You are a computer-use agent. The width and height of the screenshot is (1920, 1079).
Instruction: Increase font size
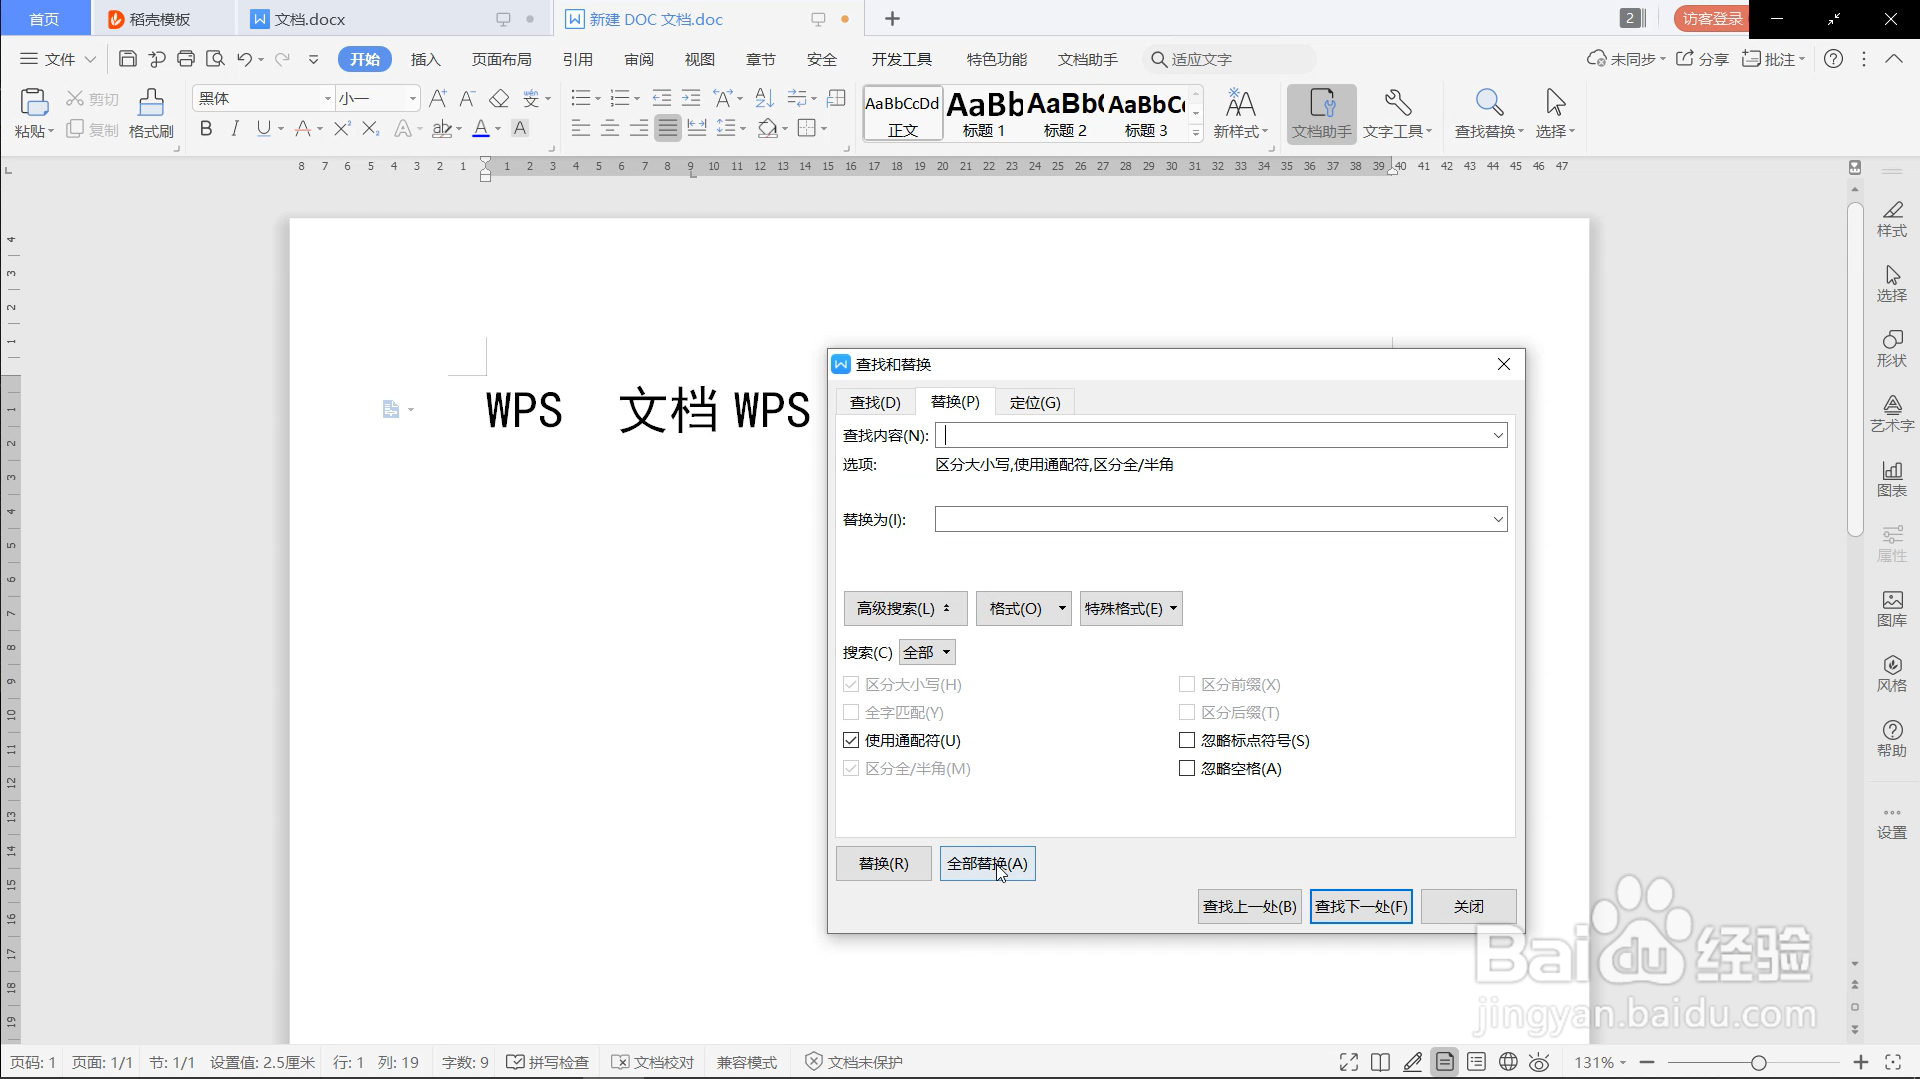tap(438, 98)
